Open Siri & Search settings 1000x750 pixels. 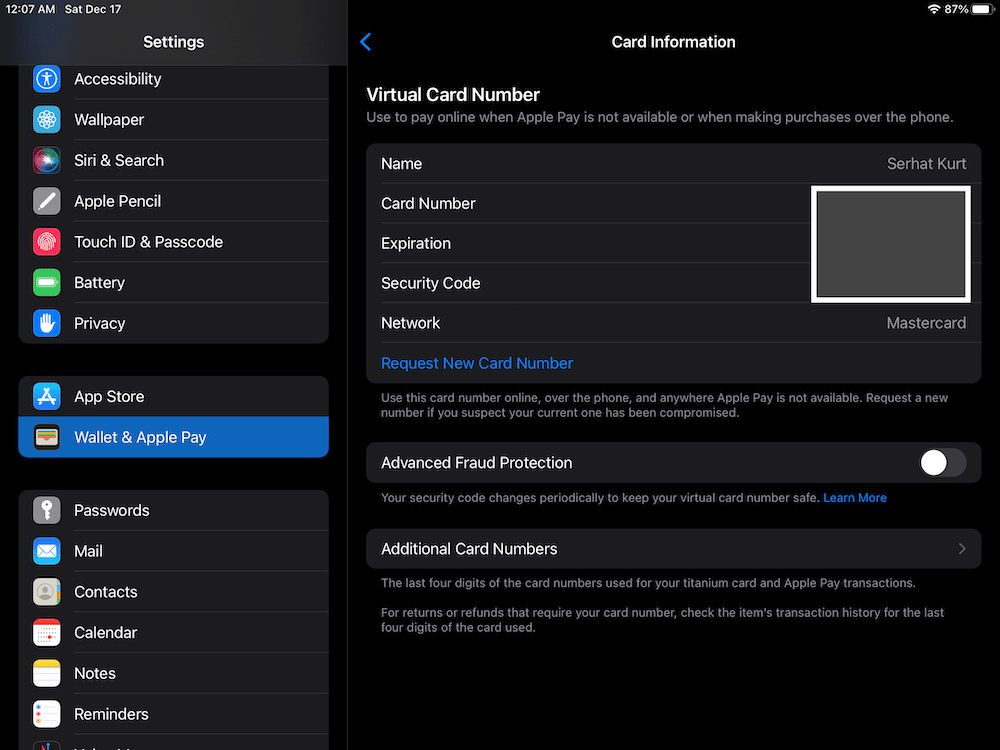click(173, 161)
